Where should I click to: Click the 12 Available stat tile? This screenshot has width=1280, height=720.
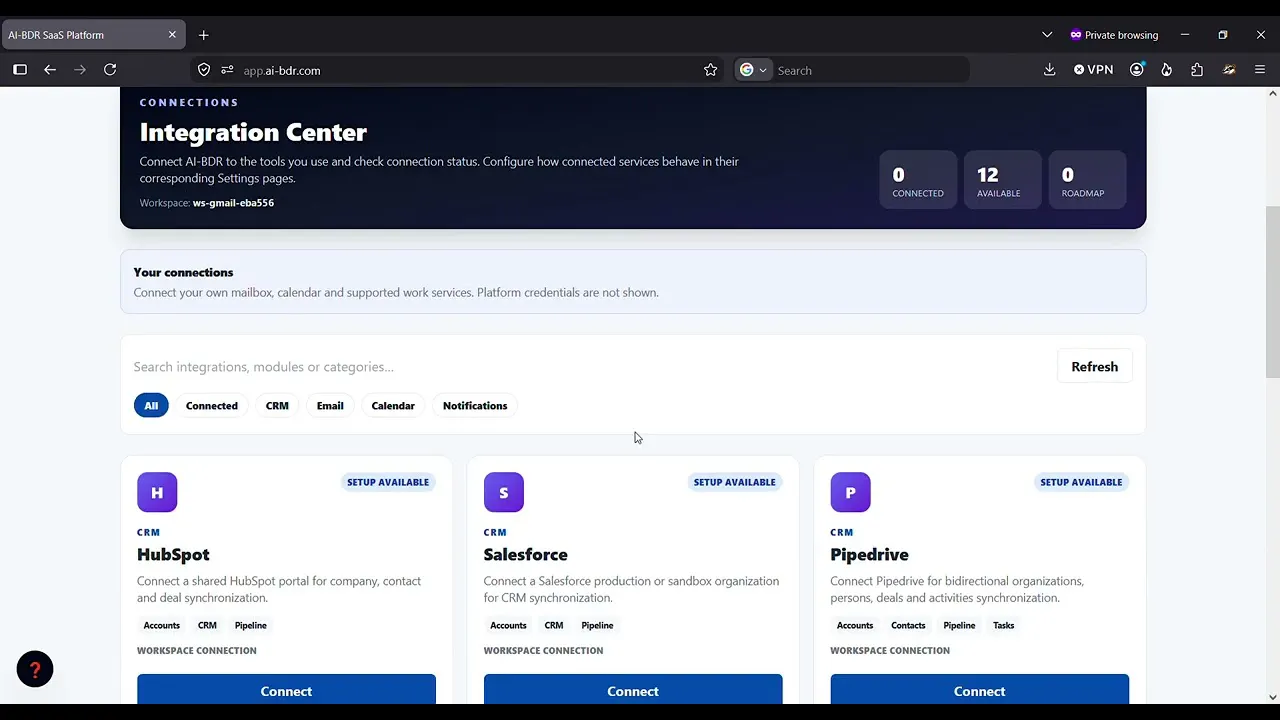pyautogui.click(x=1002, y=180)
